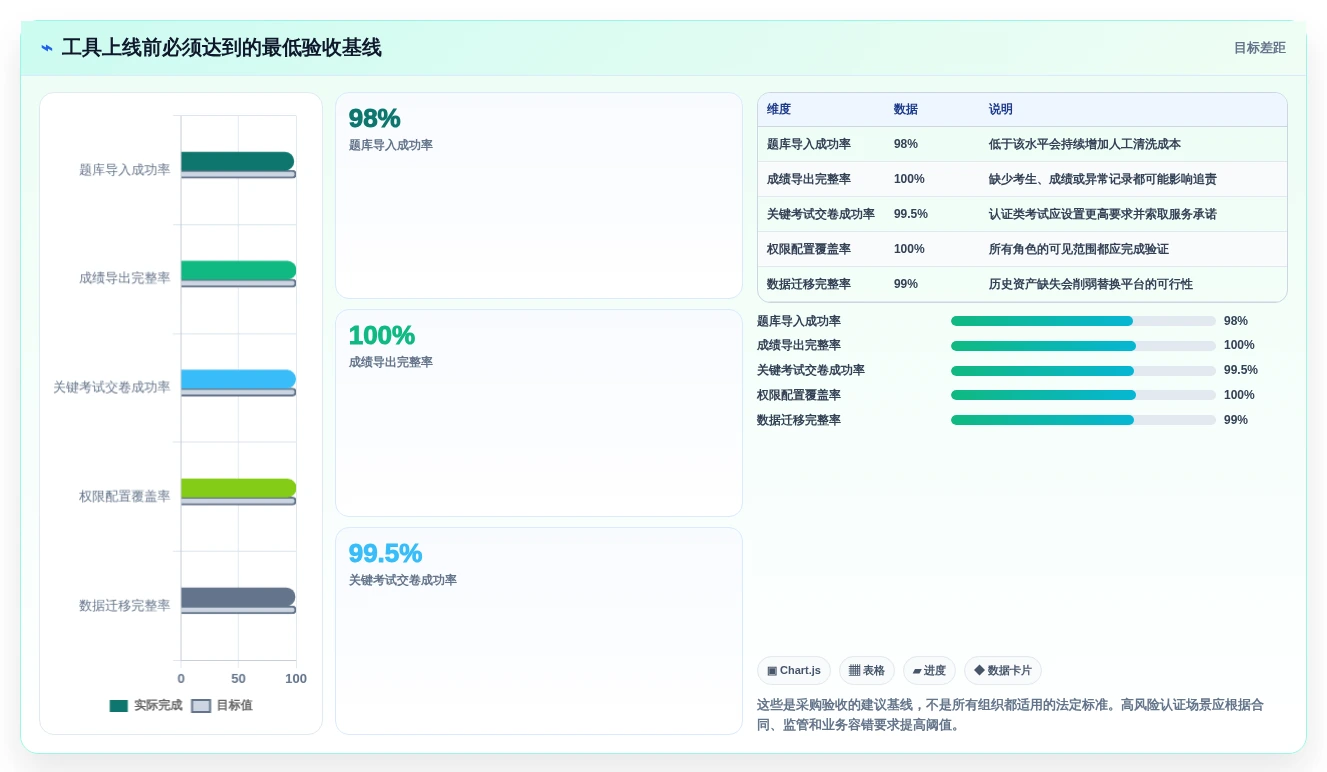Click the 目标差距 label in header
Image resolution: width=1327 pixels, height=772 pixels.
[1259, 48]
